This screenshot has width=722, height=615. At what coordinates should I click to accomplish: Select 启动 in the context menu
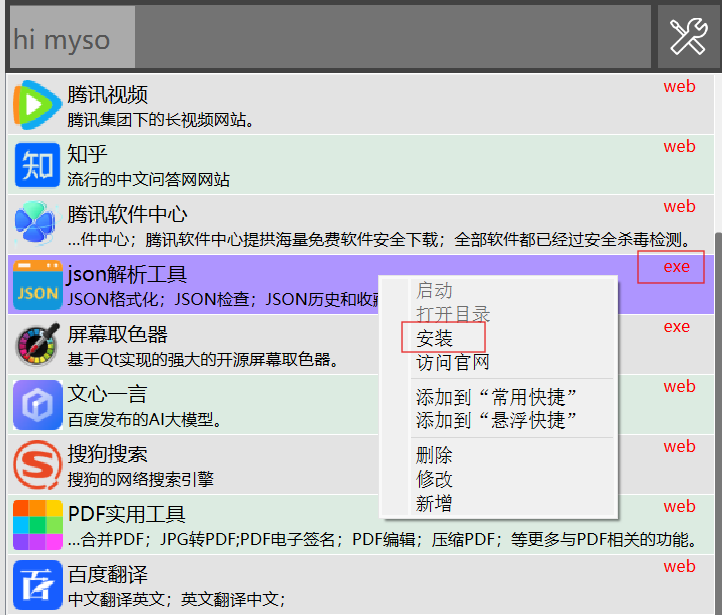(x=434, y=291)
